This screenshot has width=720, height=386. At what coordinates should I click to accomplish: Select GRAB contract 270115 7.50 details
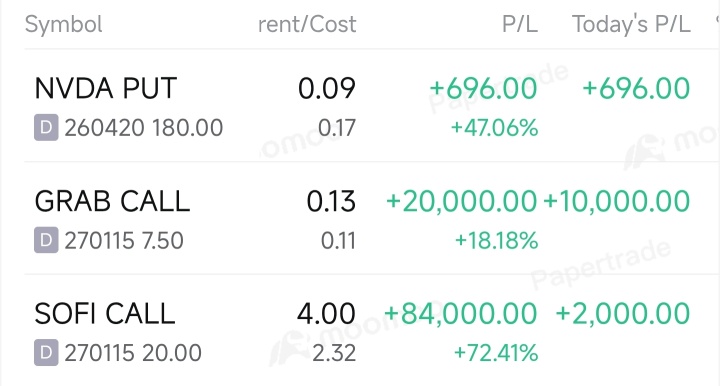click(124, 240)
